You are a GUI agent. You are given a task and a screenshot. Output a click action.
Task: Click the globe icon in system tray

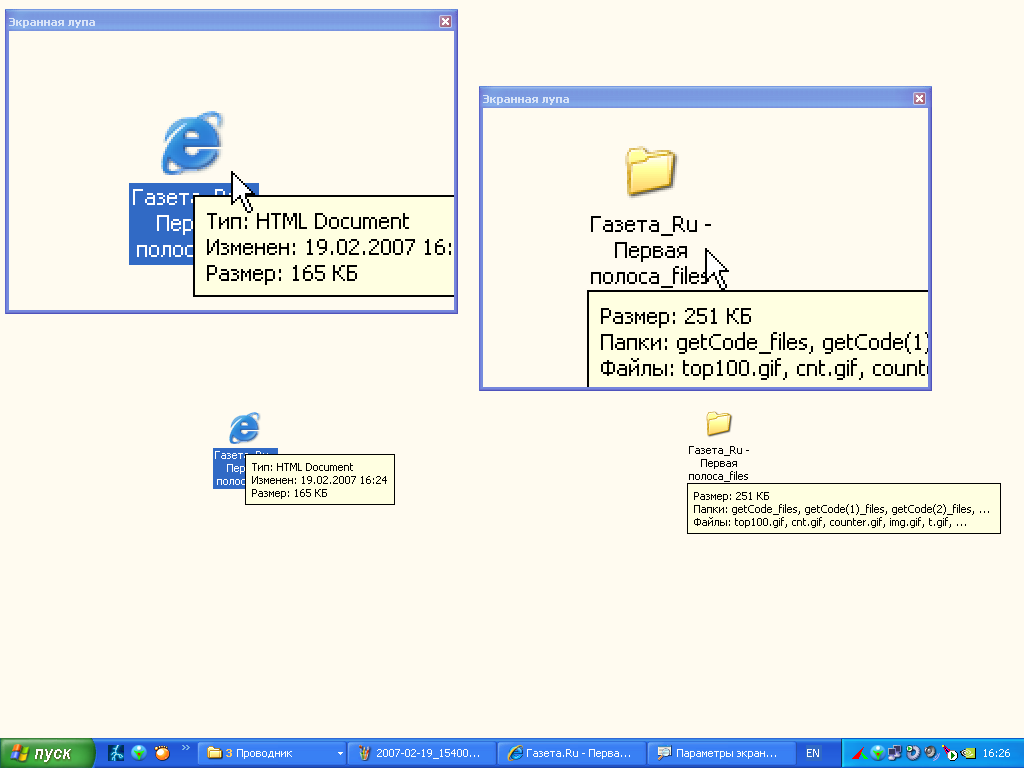tap(877, 753)
